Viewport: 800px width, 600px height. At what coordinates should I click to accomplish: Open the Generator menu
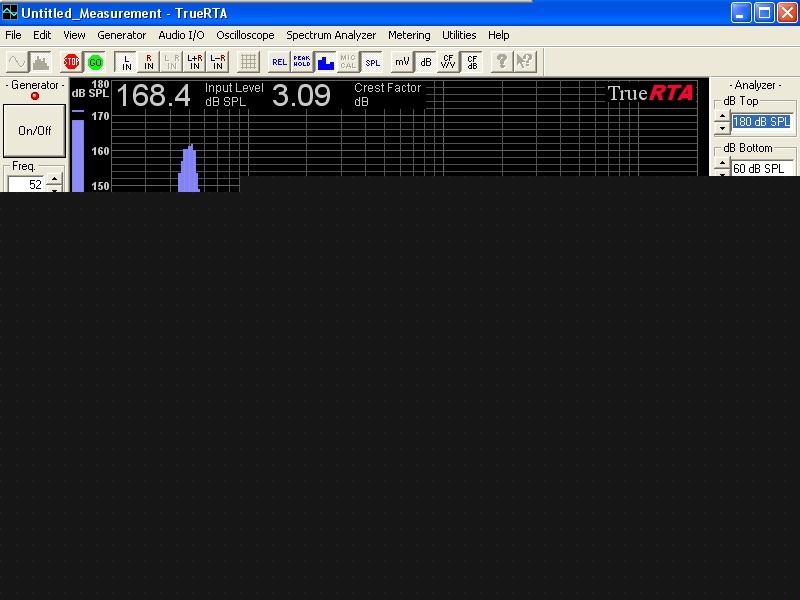[121, 35]
